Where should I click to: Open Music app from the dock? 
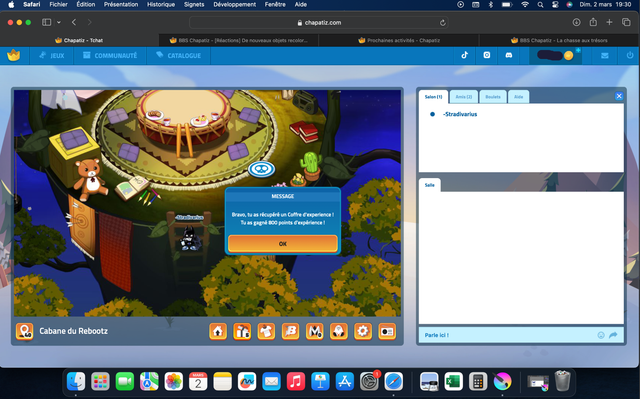click(x=296, y=382)
